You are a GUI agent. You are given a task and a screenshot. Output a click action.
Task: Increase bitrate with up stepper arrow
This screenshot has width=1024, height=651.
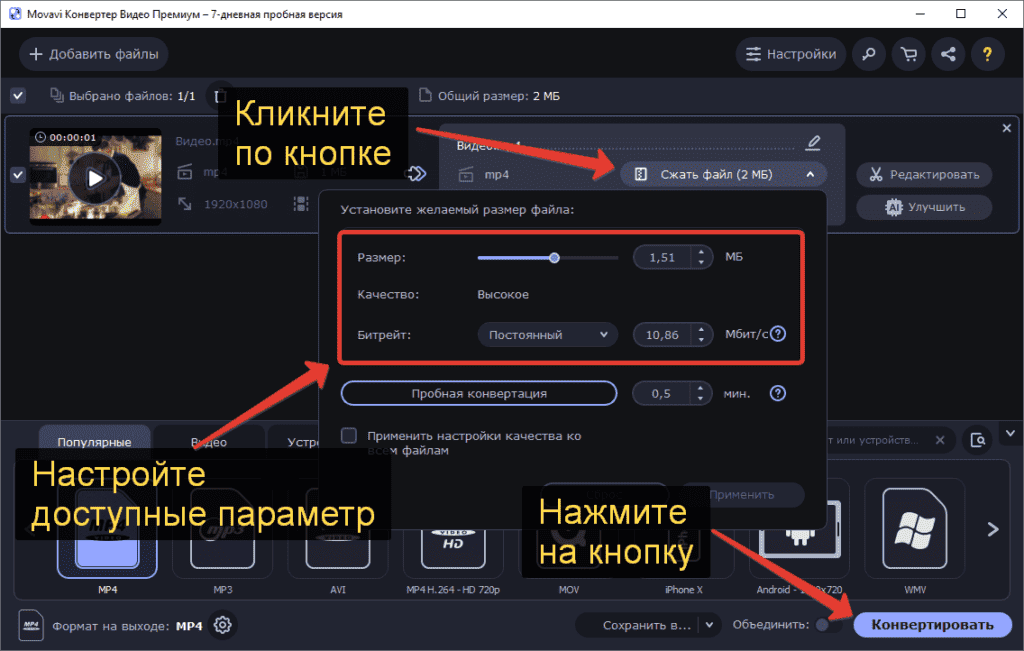(x=701, y=329)
